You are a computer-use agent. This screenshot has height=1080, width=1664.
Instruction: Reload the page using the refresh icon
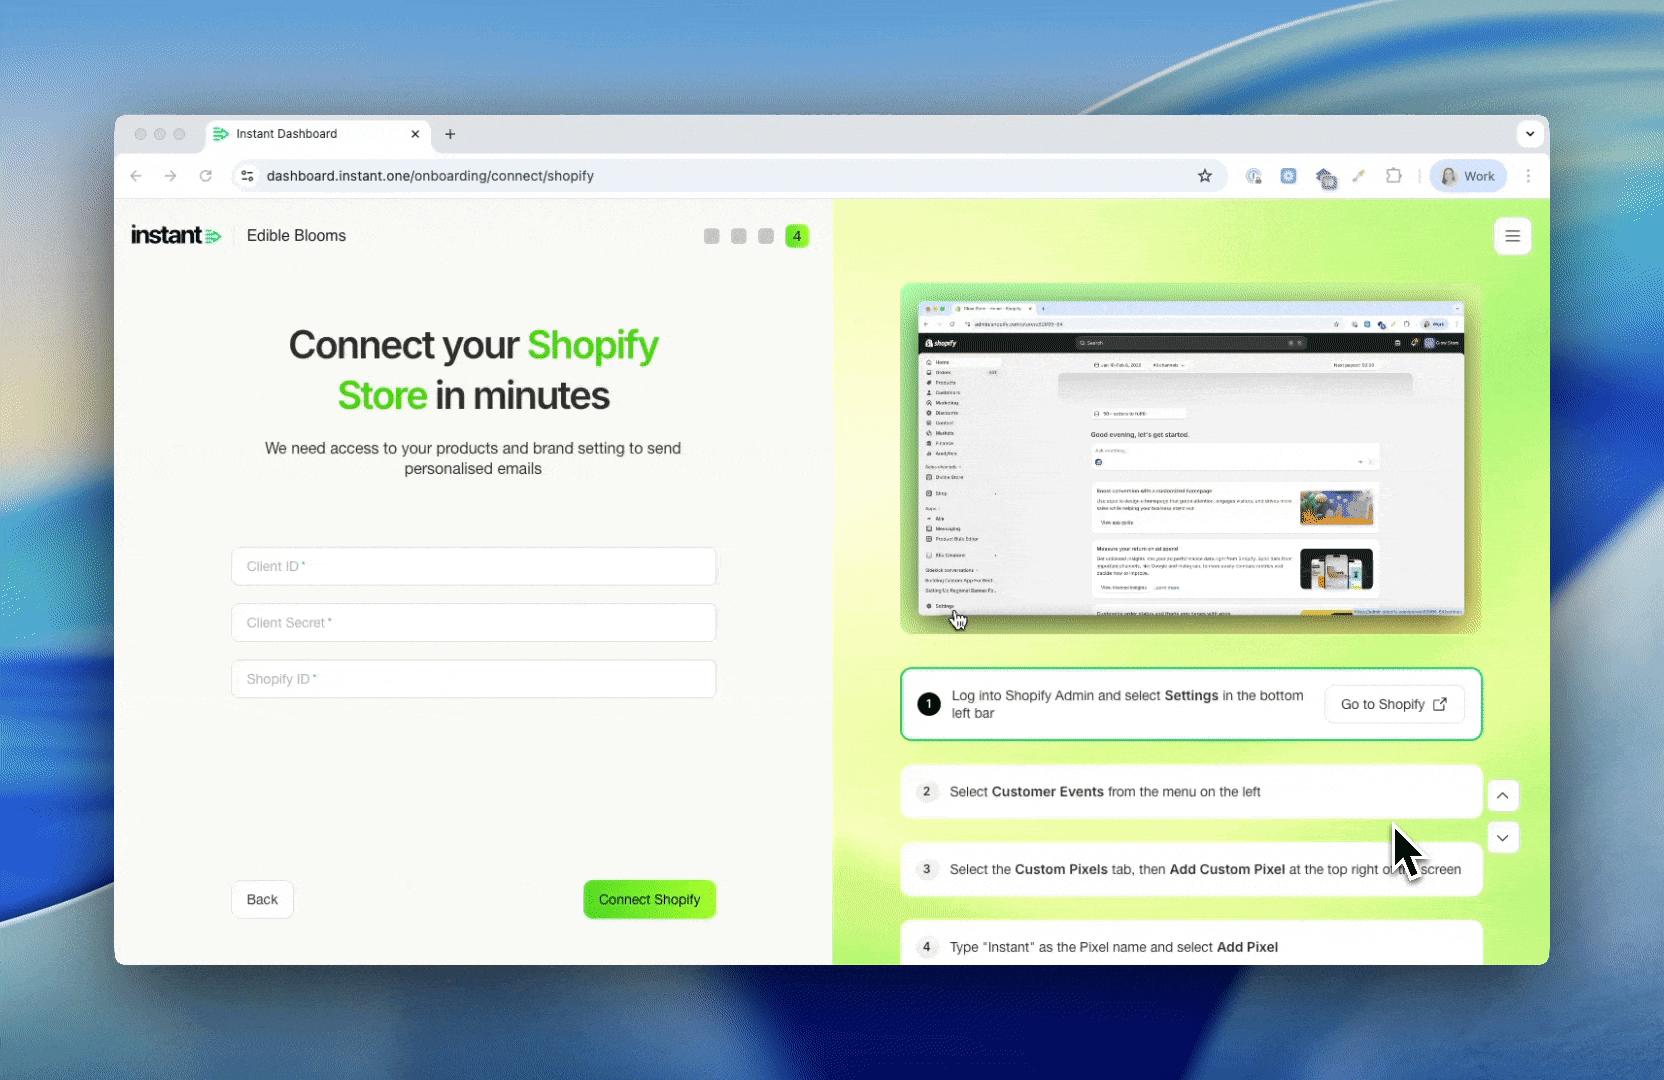(x=206, y=176)
